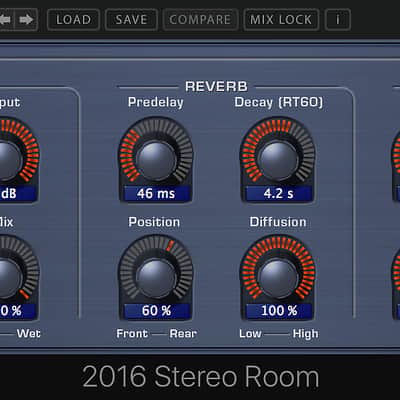Click the 'Decay (RT60)' label
This screenshot has width=400, height=400.
click(x=279, y=102)
